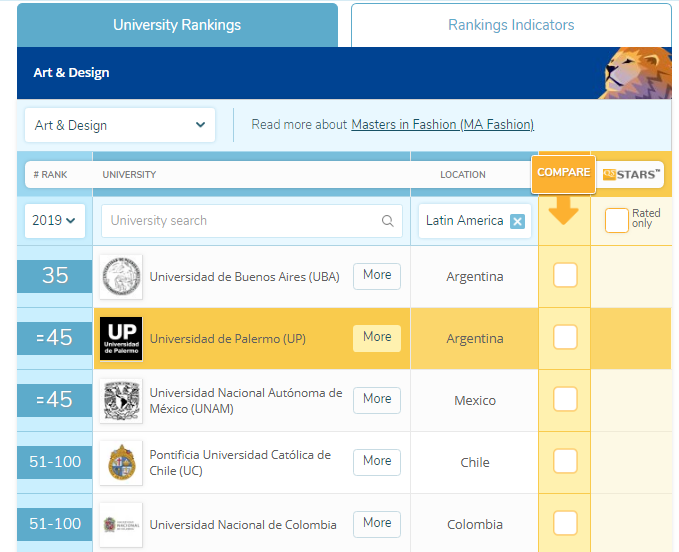Image resolution: width=679 pixels, height=552 pixels.
Task: Click More for Universidad de Buenos Aires
Action: (377, 276)
